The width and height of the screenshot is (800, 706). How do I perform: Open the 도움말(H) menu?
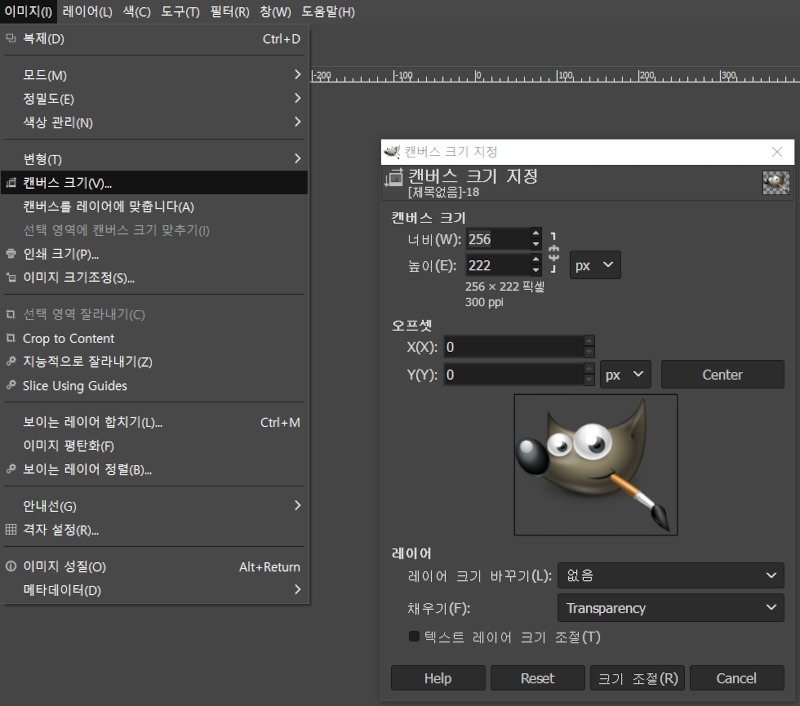328,11
